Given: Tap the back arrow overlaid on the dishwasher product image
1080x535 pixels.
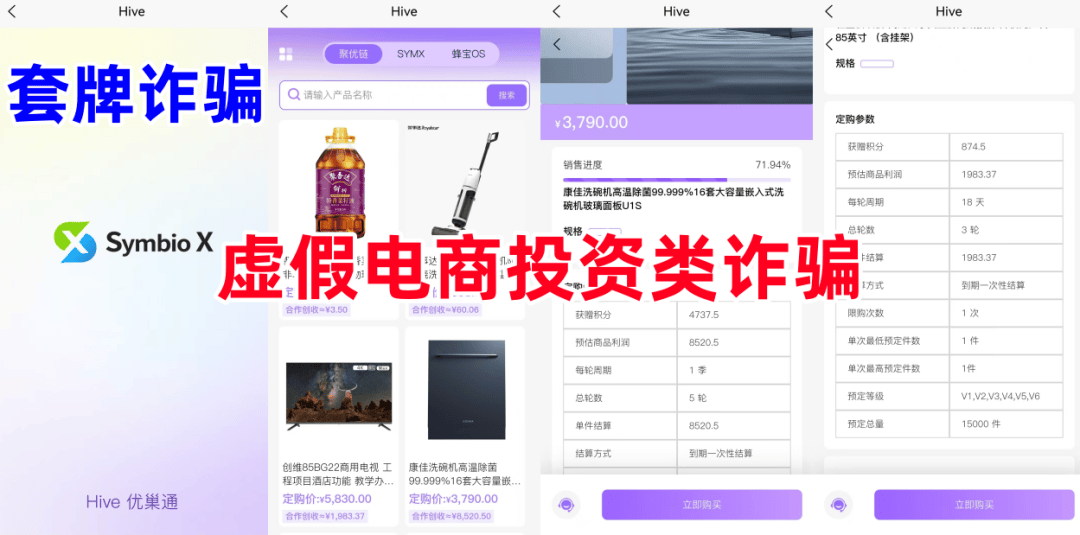Looking at the screenshot, I should click(x=557, y=44).
